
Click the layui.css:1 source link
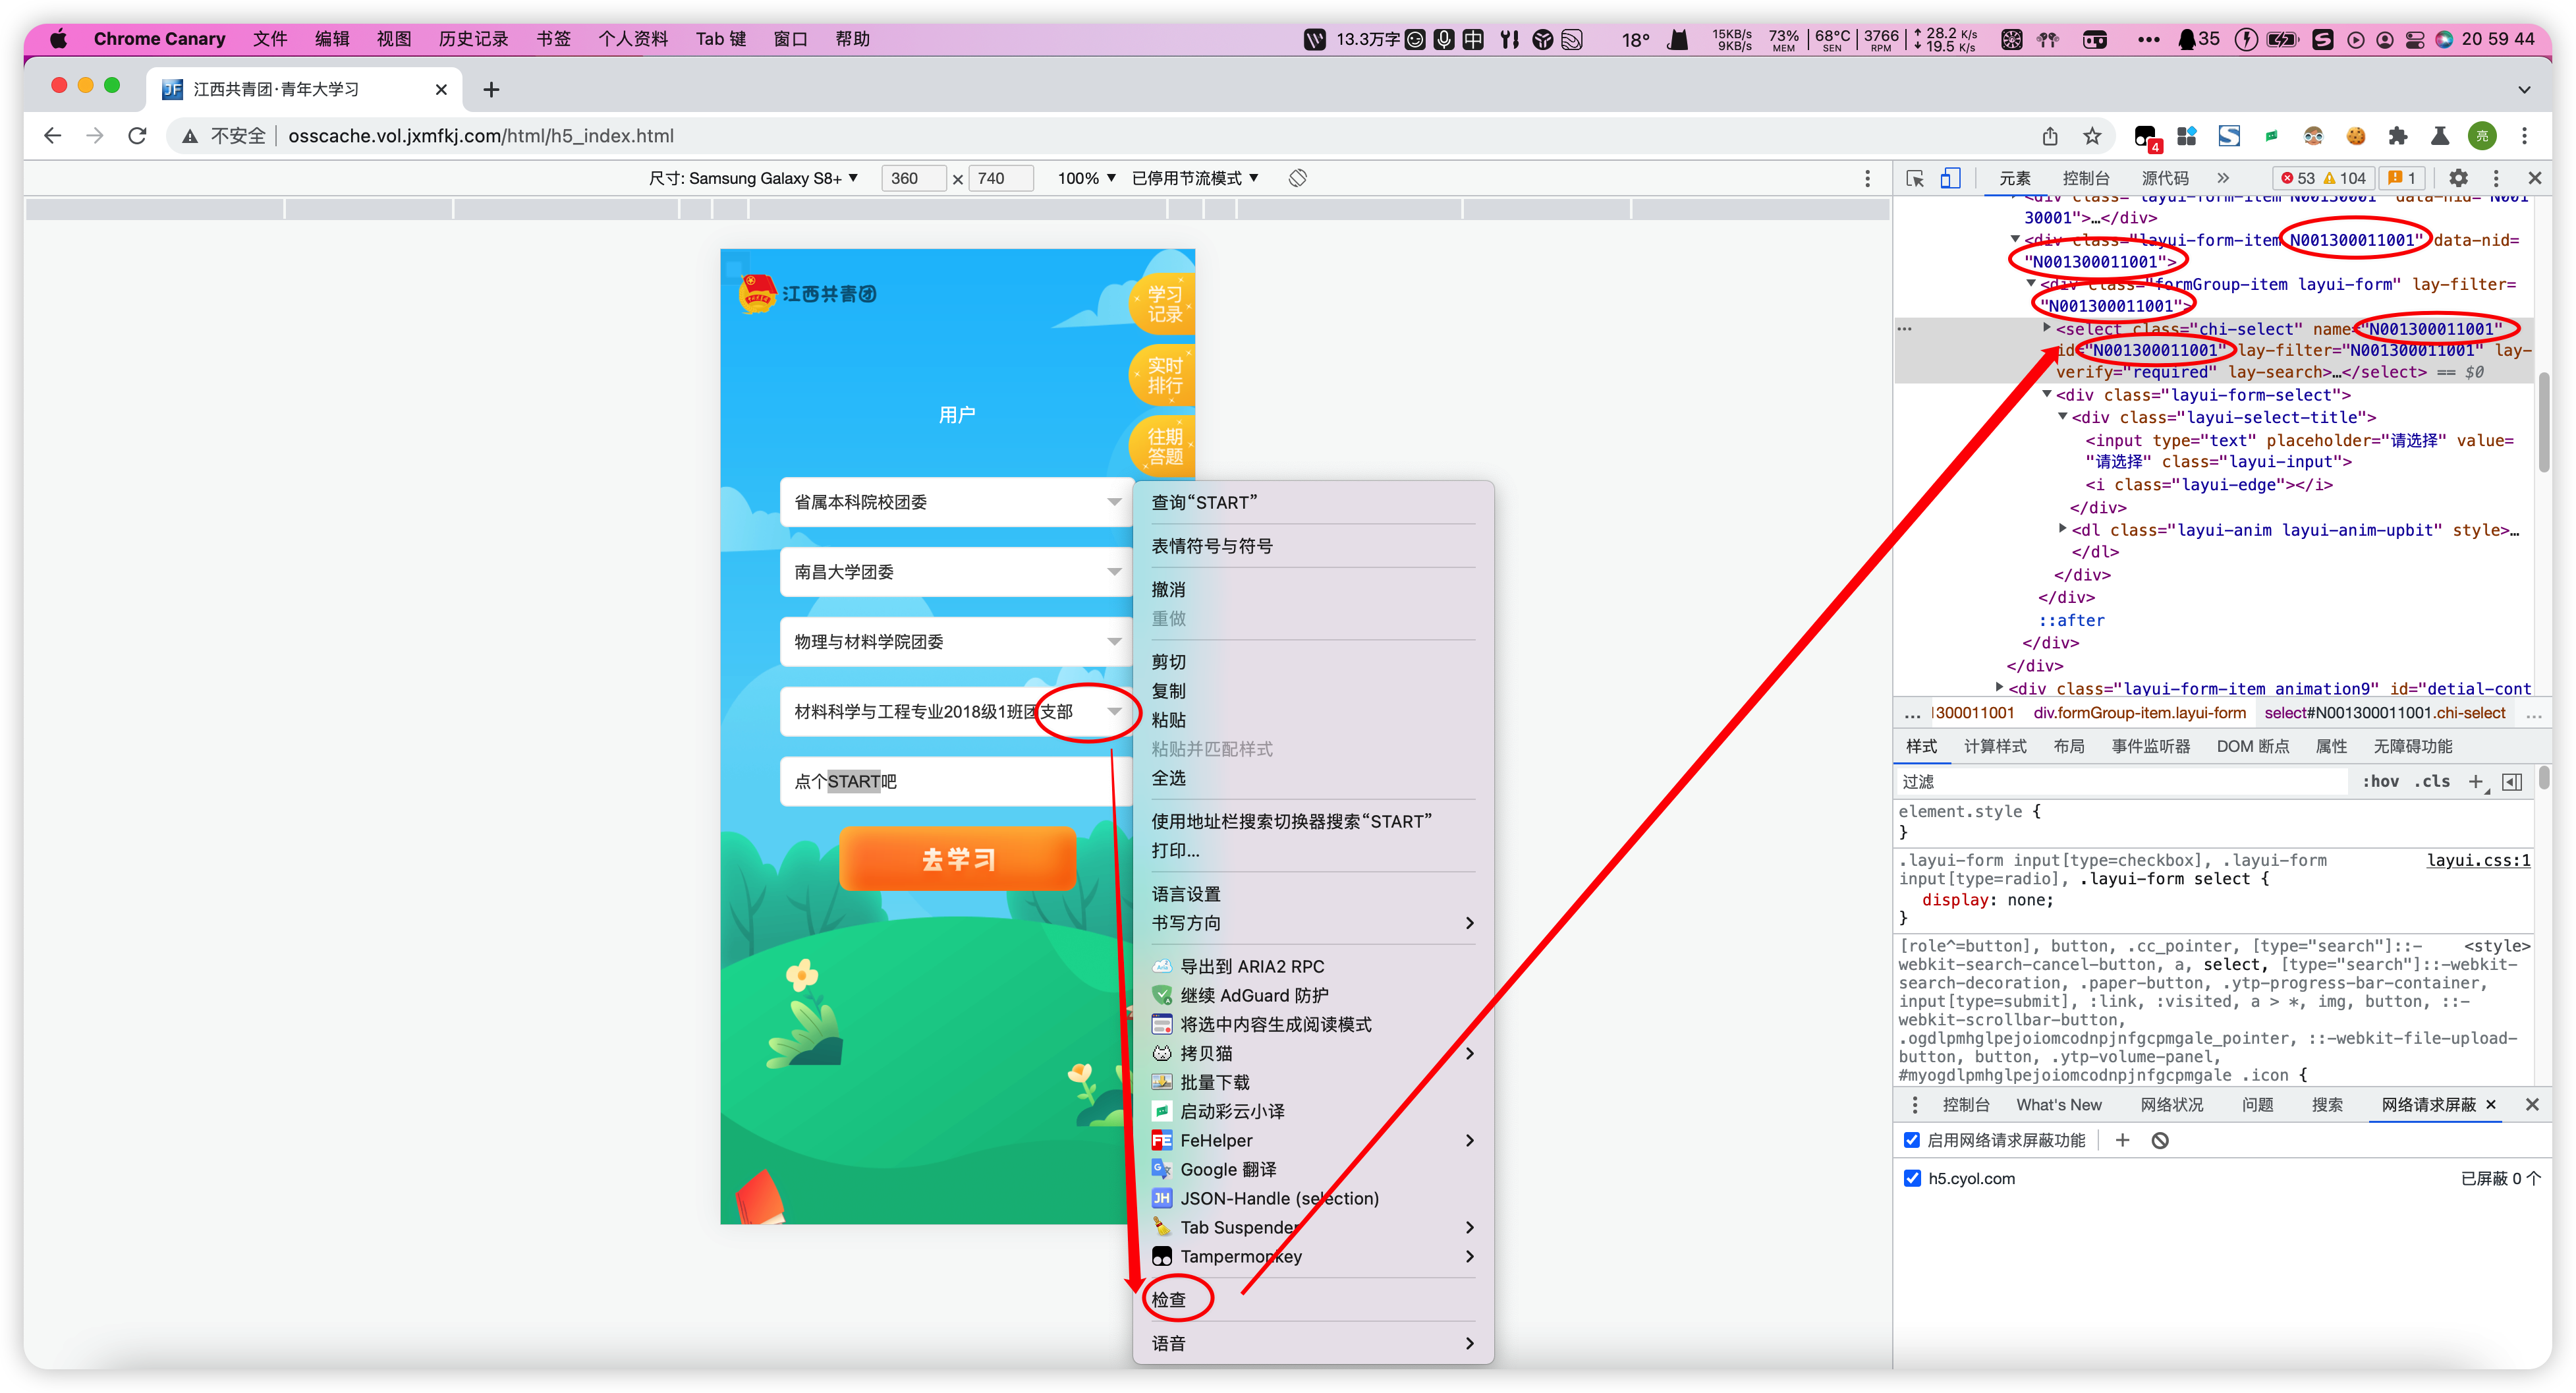point(2478,860)
